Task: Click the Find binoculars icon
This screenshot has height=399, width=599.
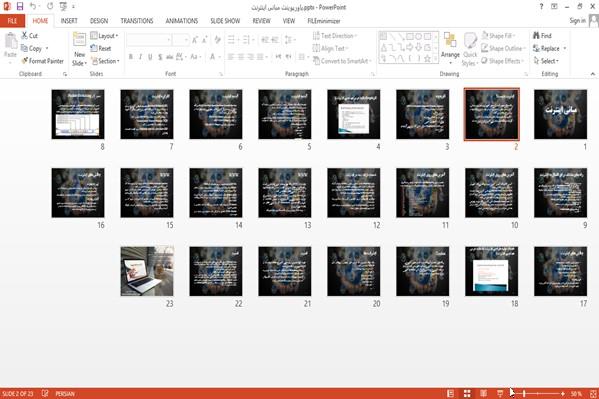Action: [x=536, y=36]
